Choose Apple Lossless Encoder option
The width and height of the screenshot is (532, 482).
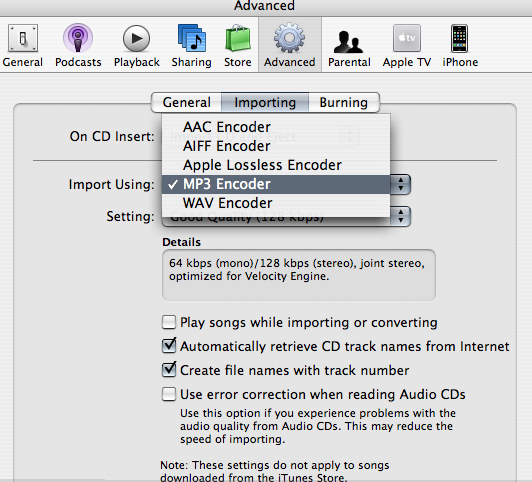[276, 165]
